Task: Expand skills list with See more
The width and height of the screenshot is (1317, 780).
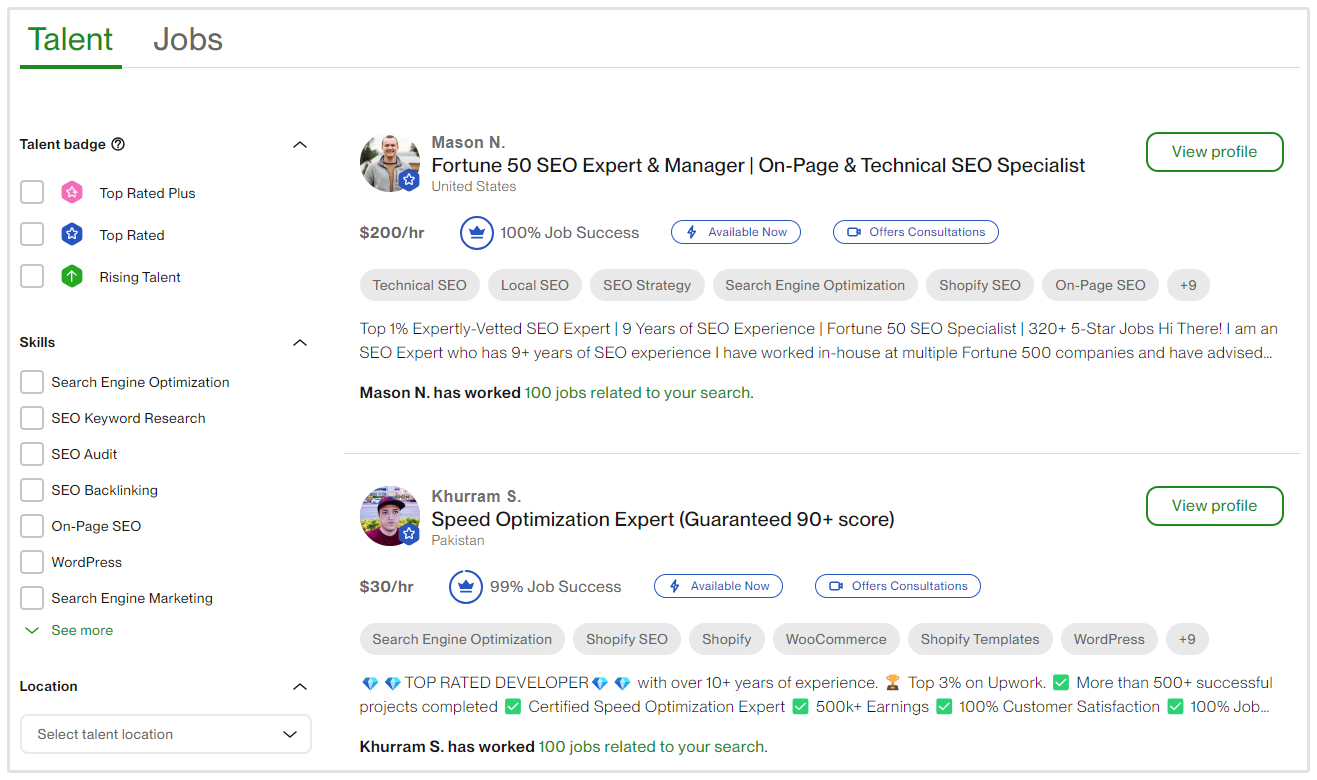Action: [81, 630]
